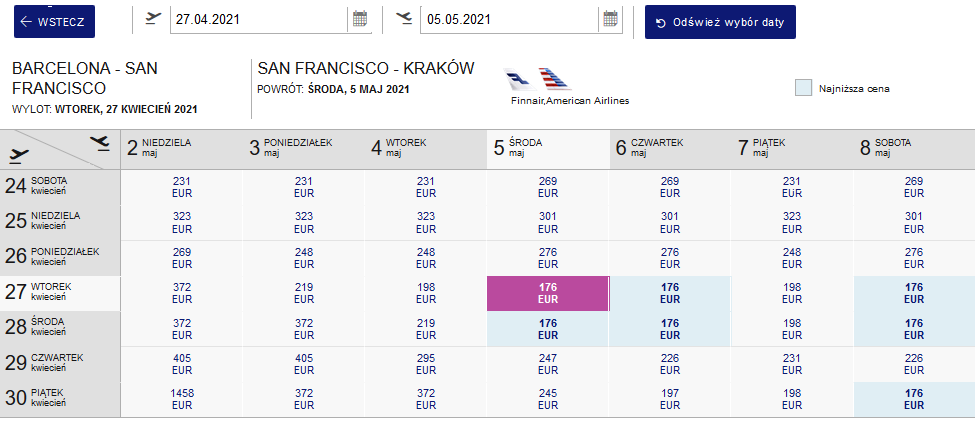This screenshot has width=975, height=421.
Task: Click the landing plane icon in grid header
Action: tap(99, 144)
